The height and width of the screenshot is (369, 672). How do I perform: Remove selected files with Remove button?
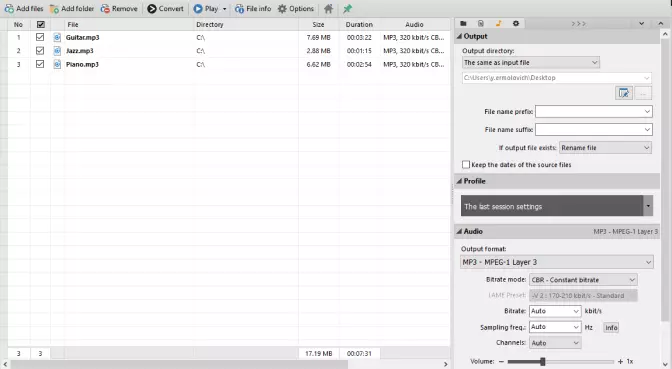119,9
